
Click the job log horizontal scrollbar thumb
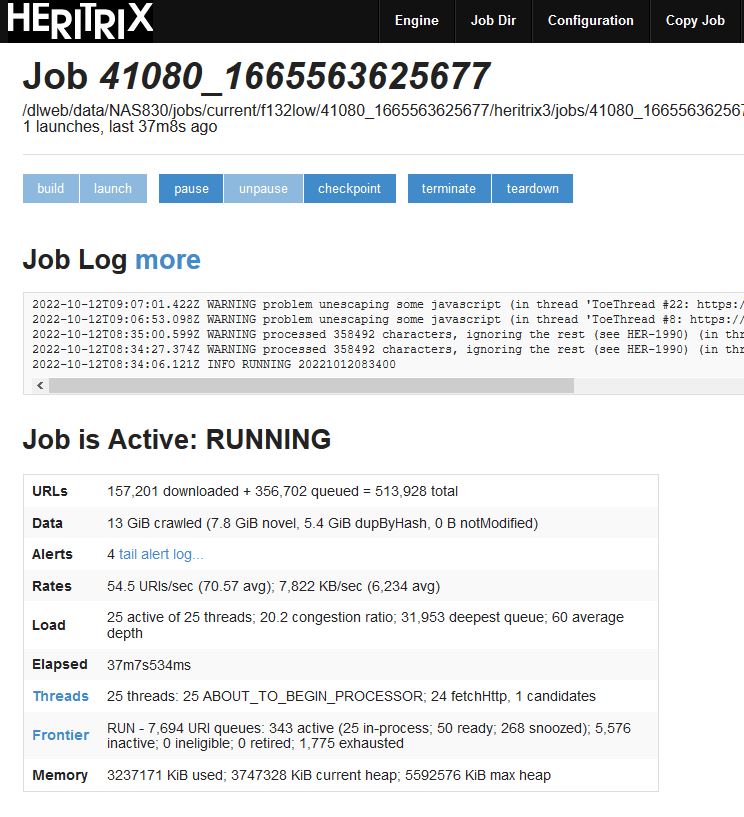pyautogui.click(x=312, y=386)
